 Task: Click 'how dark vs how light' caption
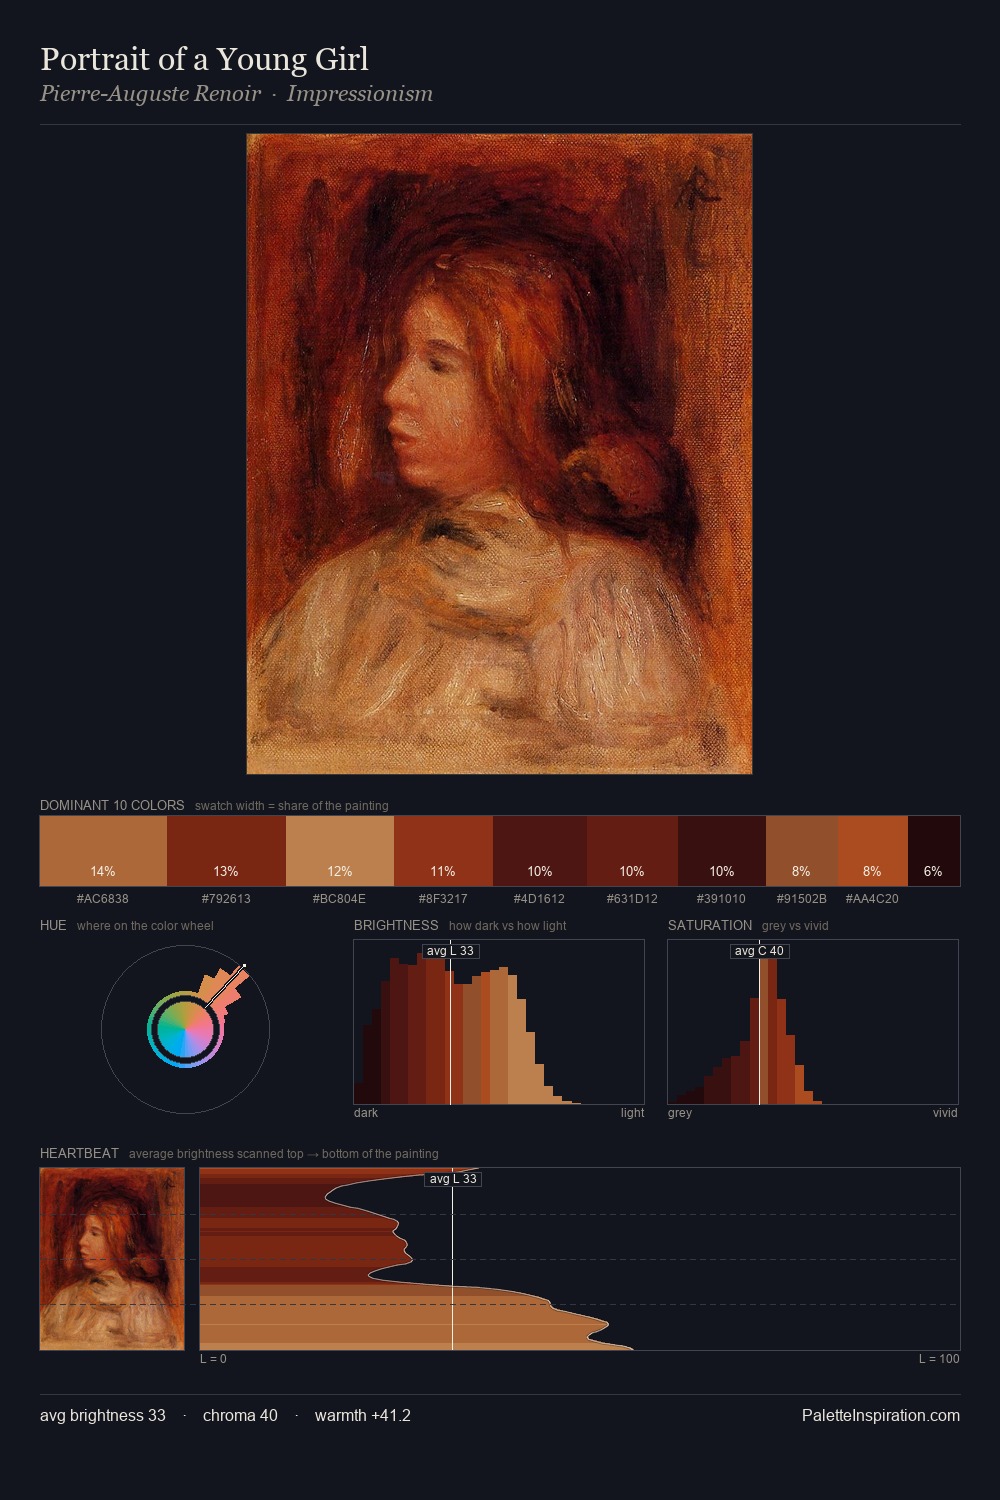[507, 925]
